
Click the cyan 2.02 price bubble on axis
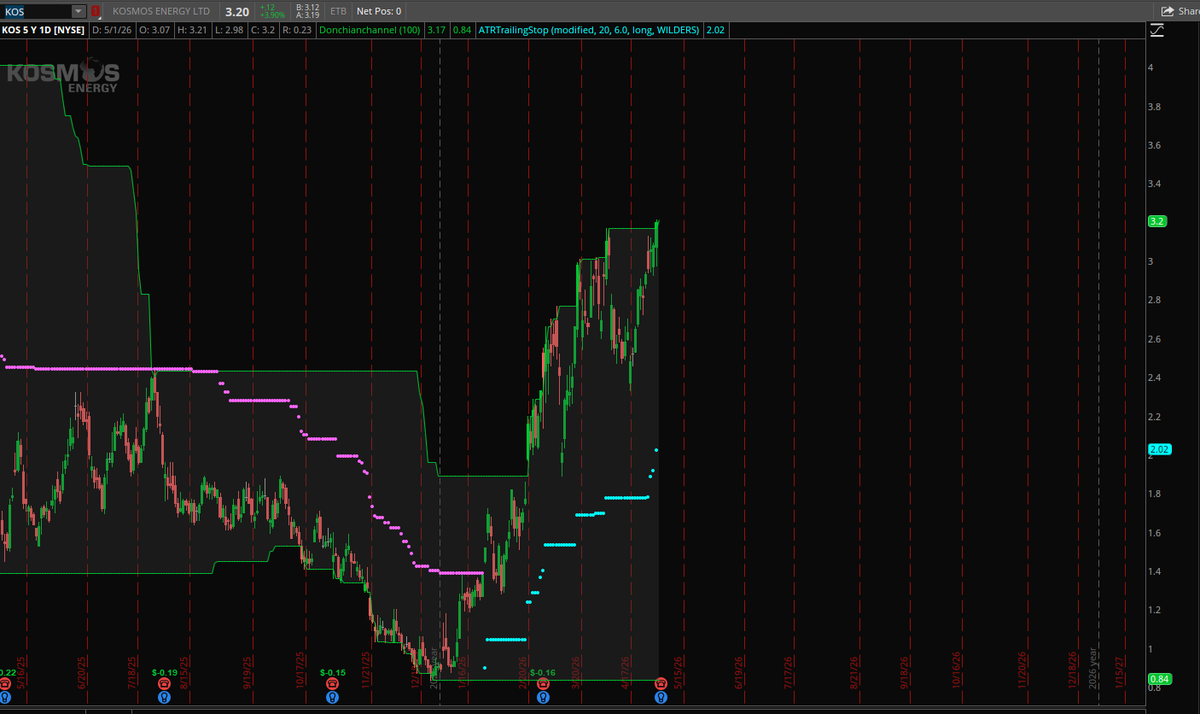point(1160,449)
